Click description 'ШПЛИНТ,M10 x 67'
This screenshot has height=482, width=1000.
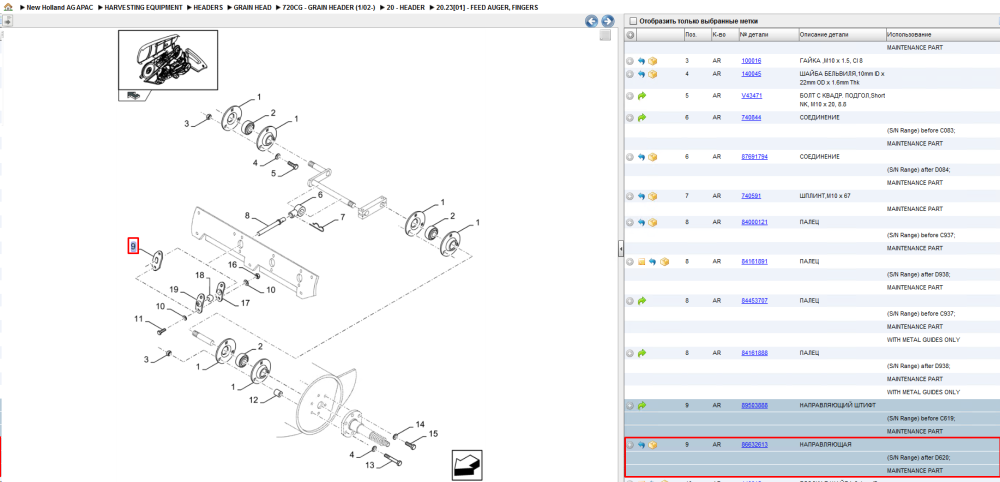825,196
